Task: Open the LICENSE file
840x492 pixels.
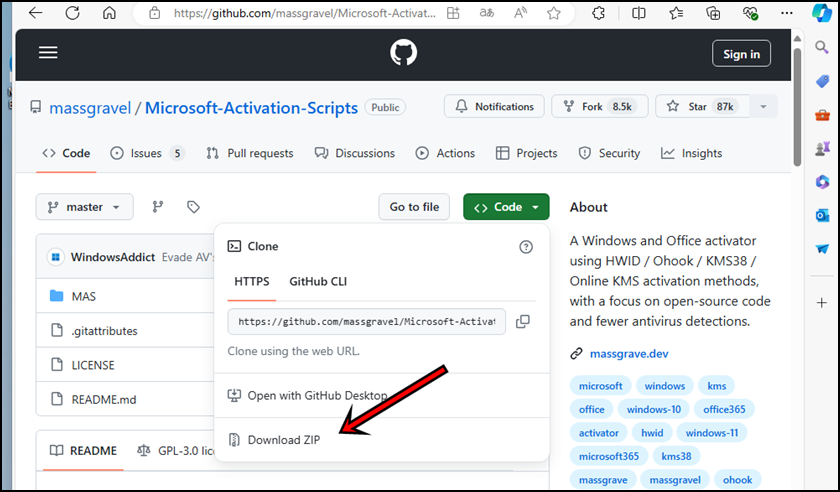Action: click(x=93, y=365)
